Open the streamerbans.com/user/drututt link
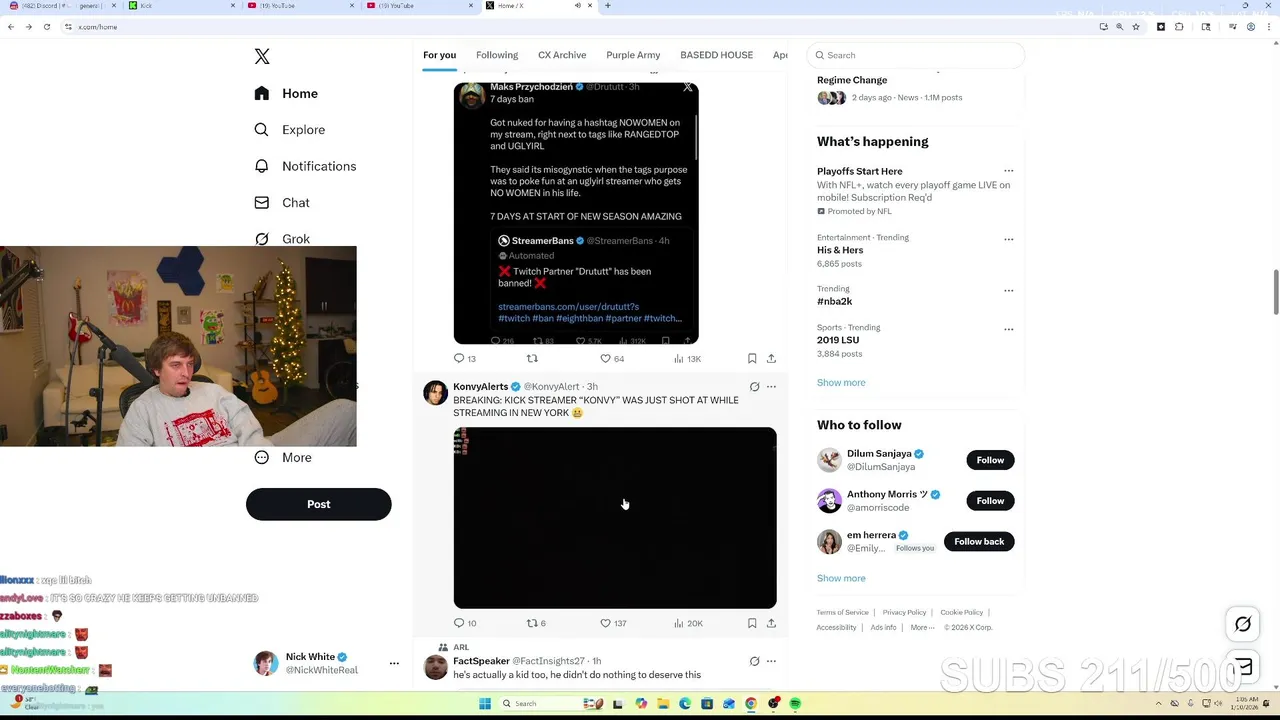Viewport: 1280px width, 720px height. (568, 307)
